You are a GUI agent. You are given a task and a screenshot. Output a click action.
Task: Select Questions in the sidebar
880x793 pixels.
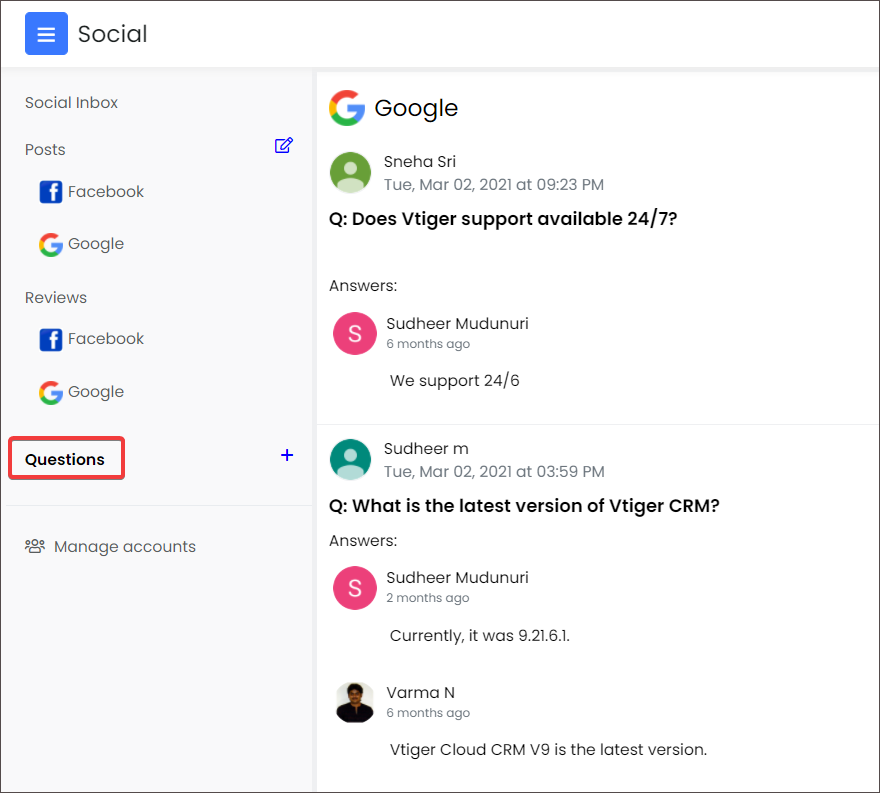click(x=65, y=459)
